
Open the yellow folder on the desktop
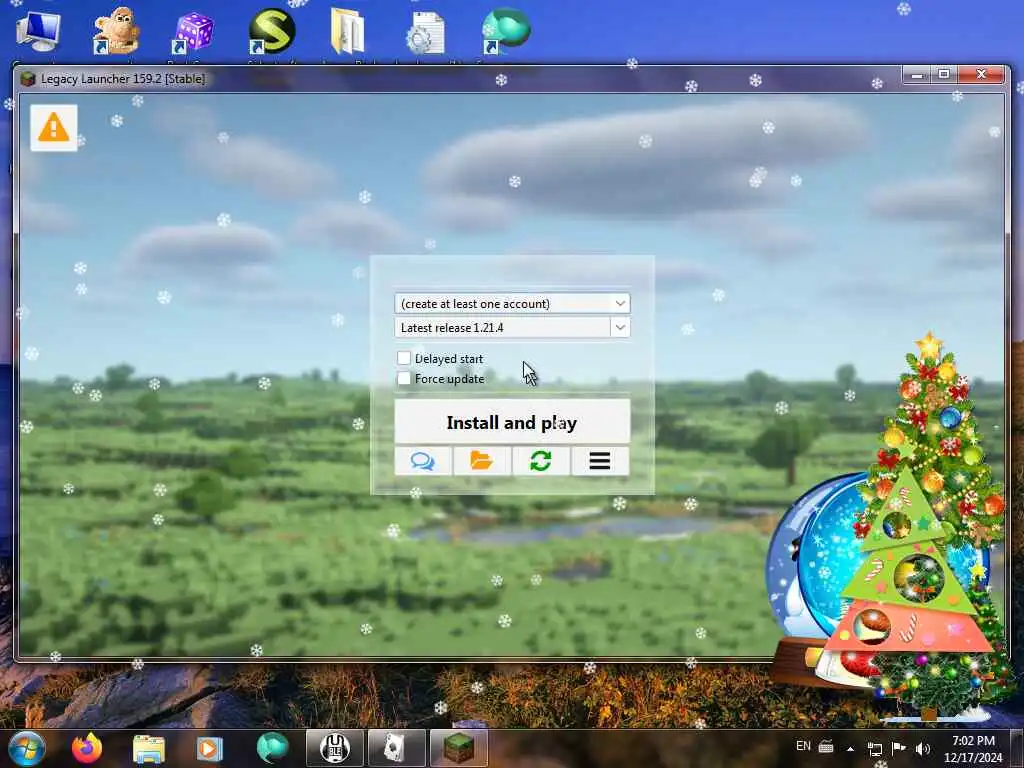coord(347,31)
